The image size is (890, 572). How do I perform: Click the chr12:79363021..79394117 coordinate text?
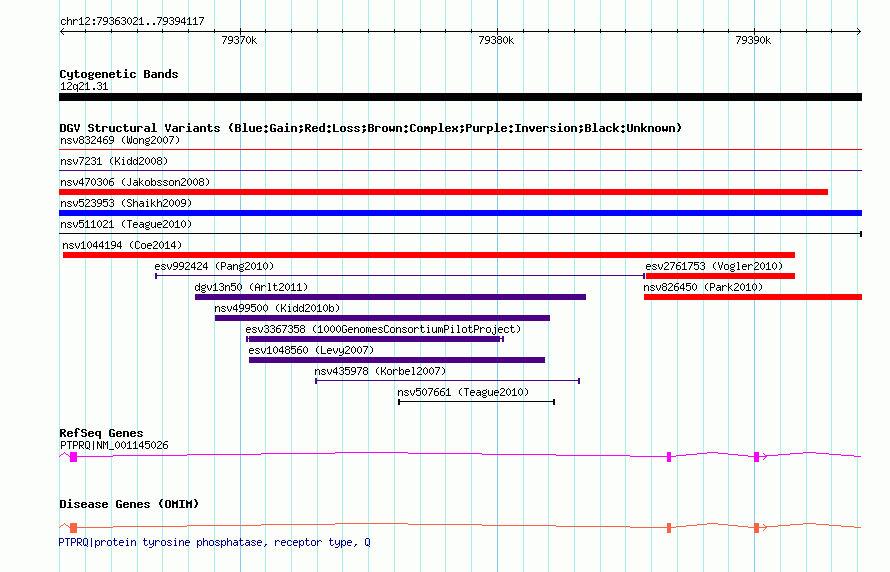tap(132, 22)
